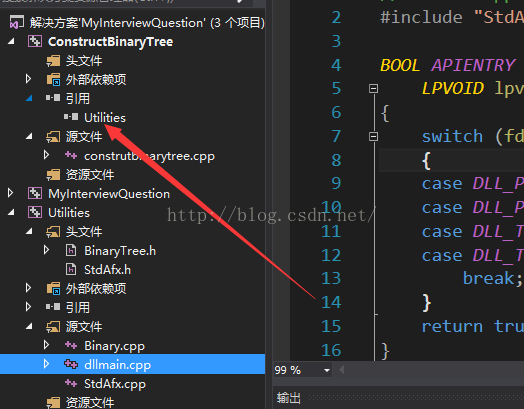Click the dllmain.cpp file icon
Viewport: 524px width, 409px height.
pyautogui.click(x=71, y=364)
